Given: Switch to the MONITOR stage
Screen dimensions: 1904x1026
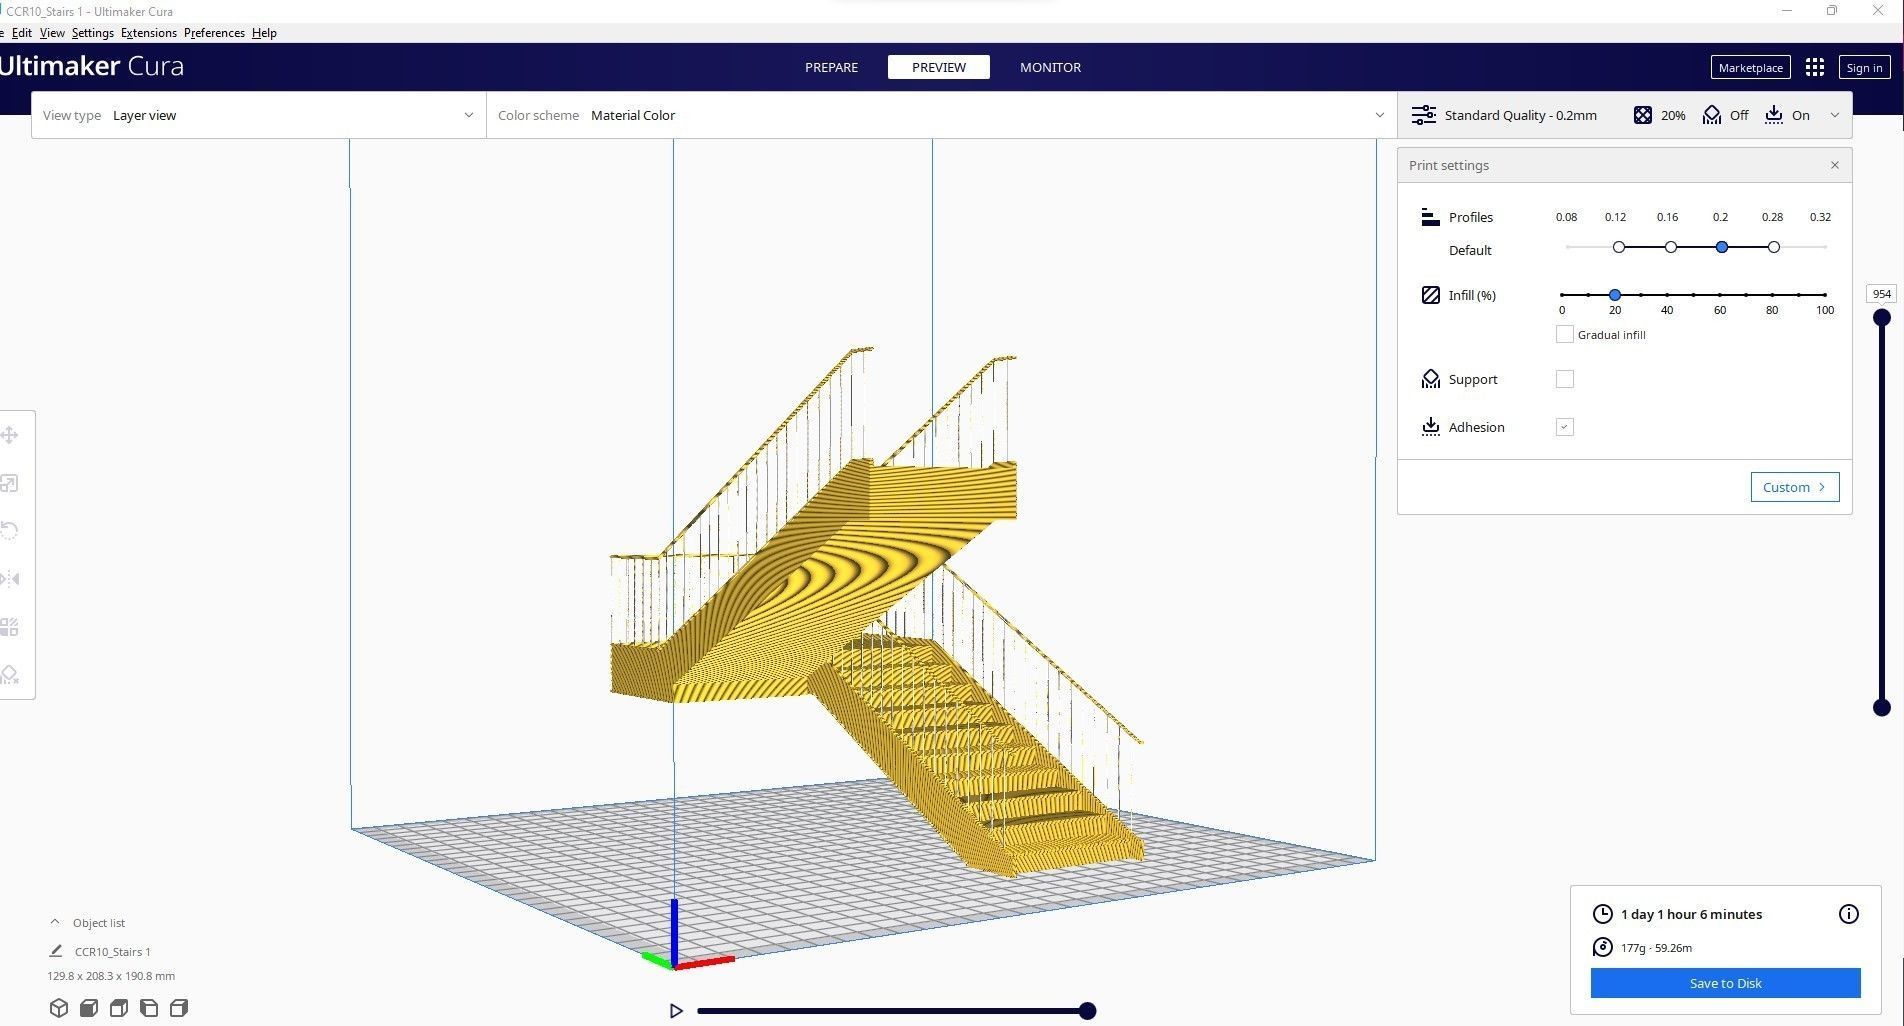Looking at the screenshot, I should [1050, 67].
